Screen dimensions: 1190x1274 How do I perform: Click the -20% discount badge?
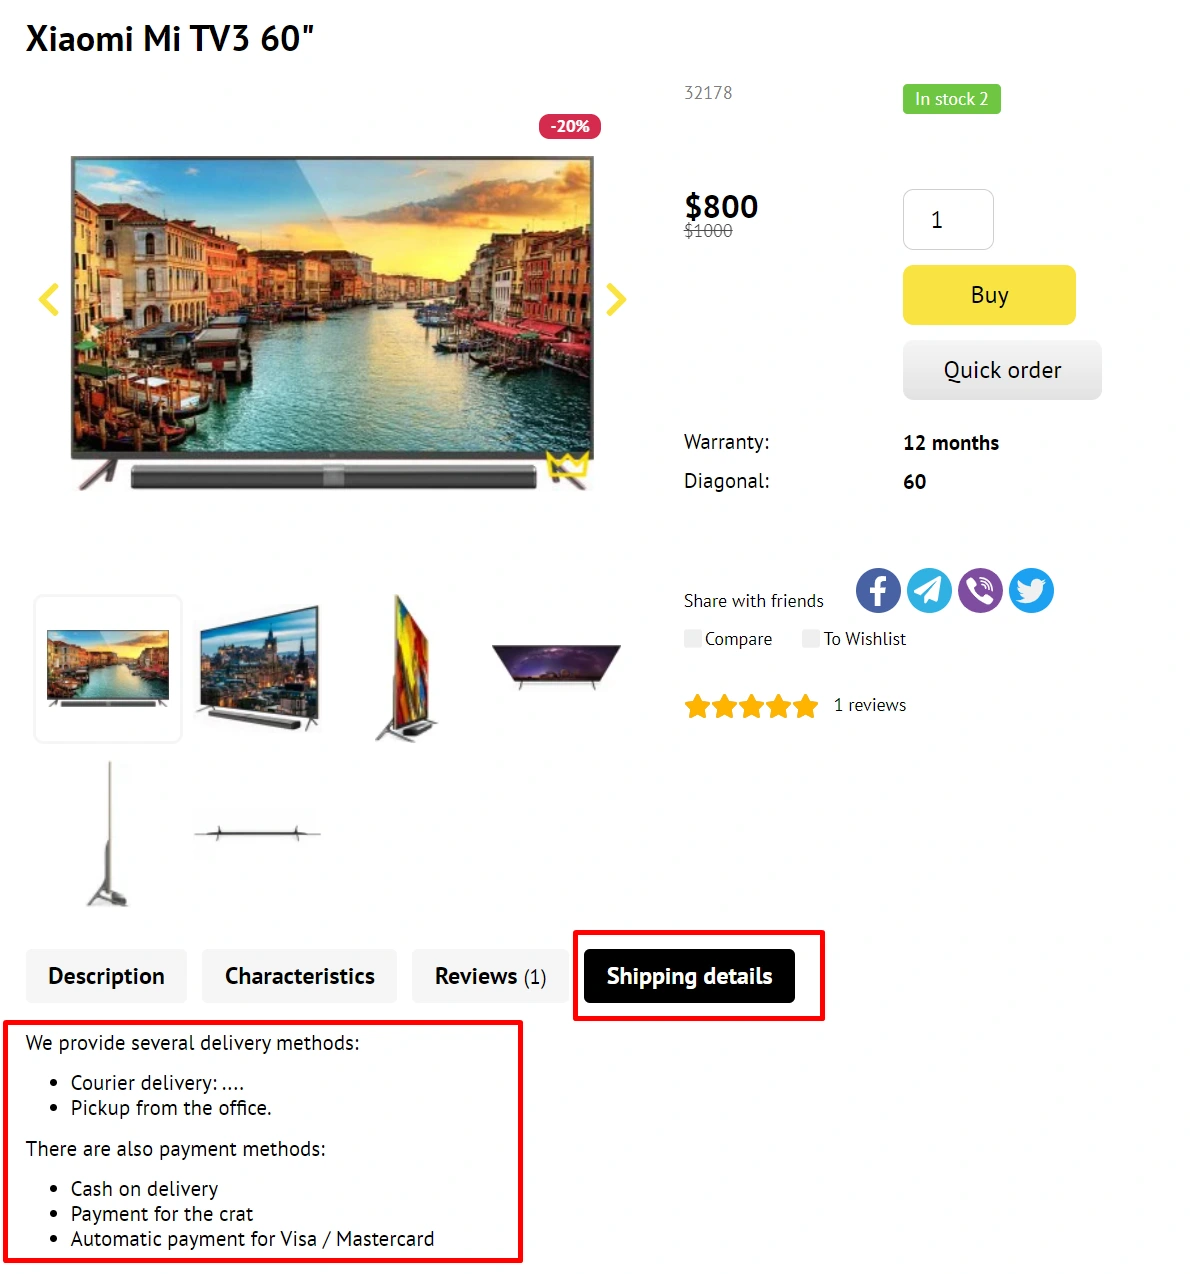[570, 127]
